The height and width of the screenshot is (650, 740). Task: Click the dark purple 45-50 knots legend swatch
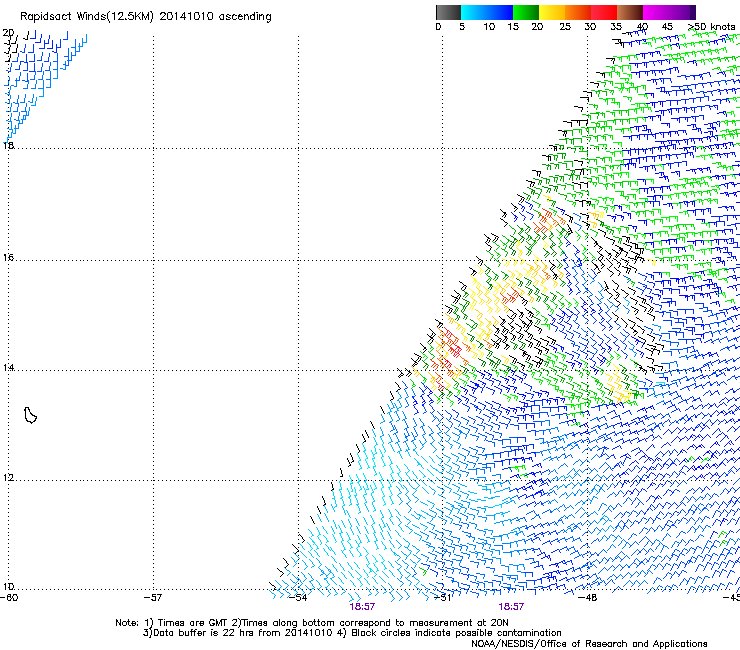tap(682, 12)
